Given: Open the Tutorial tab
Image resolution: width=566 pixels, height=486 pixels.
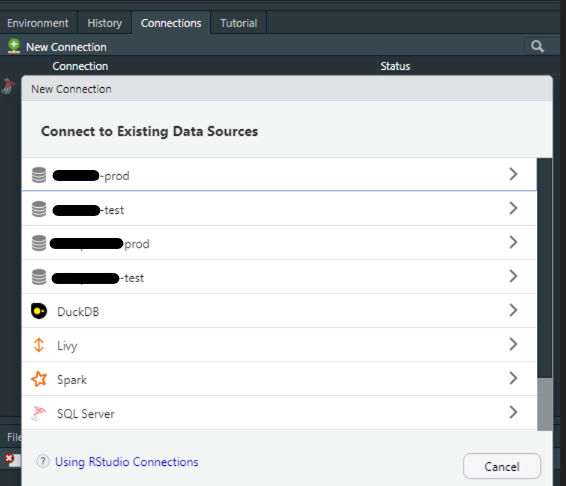Looking at the screenshot, I should (x=239, y=23).
